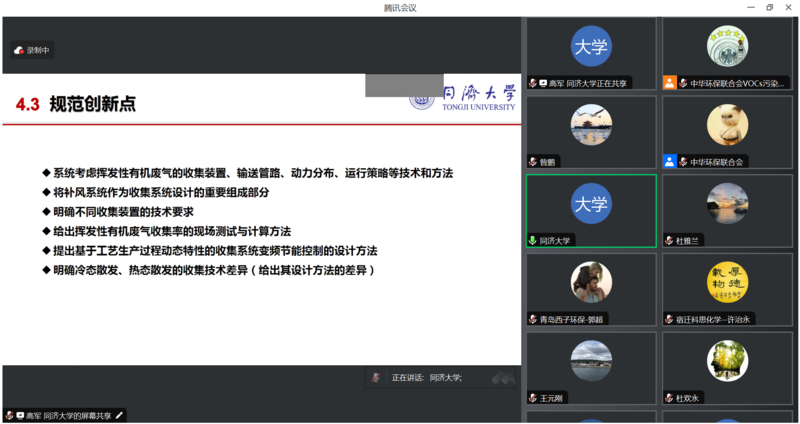Click muted mic icon beside 鲁鹏
The width and height of the screenshot is (800, 424).
tap(533, 162)
